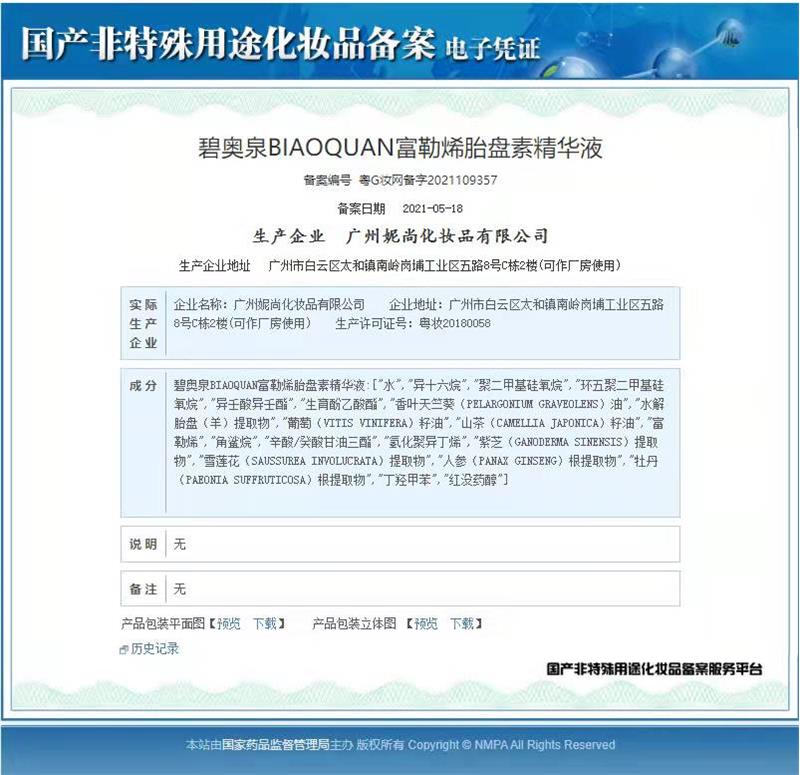The height and width of the screenshot is (775, 800).
Task: Click the 说明 row header
Action: point(143,544)
